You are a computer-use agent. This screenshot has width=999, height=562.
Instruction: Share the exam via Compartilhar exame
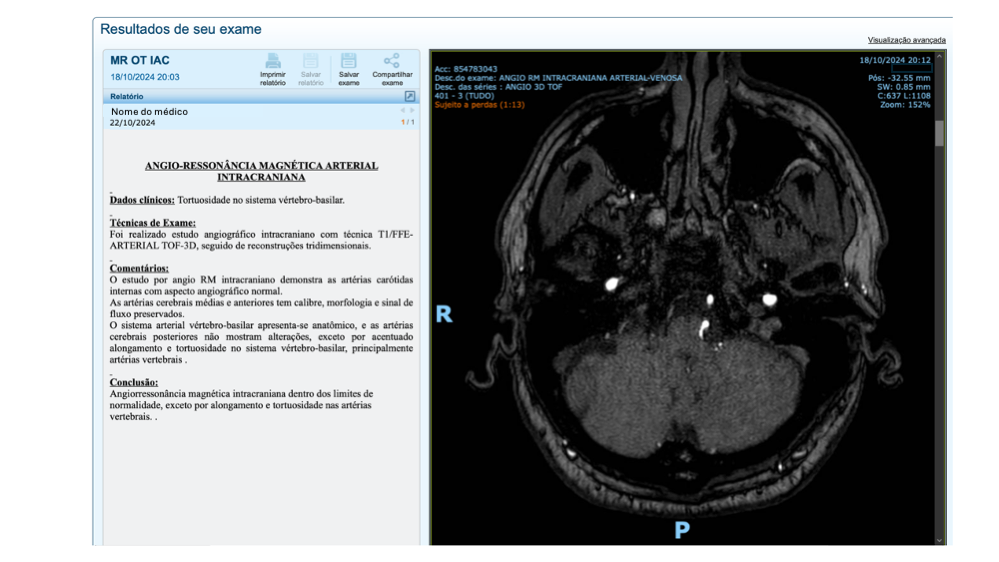click(x=392, y=62)
